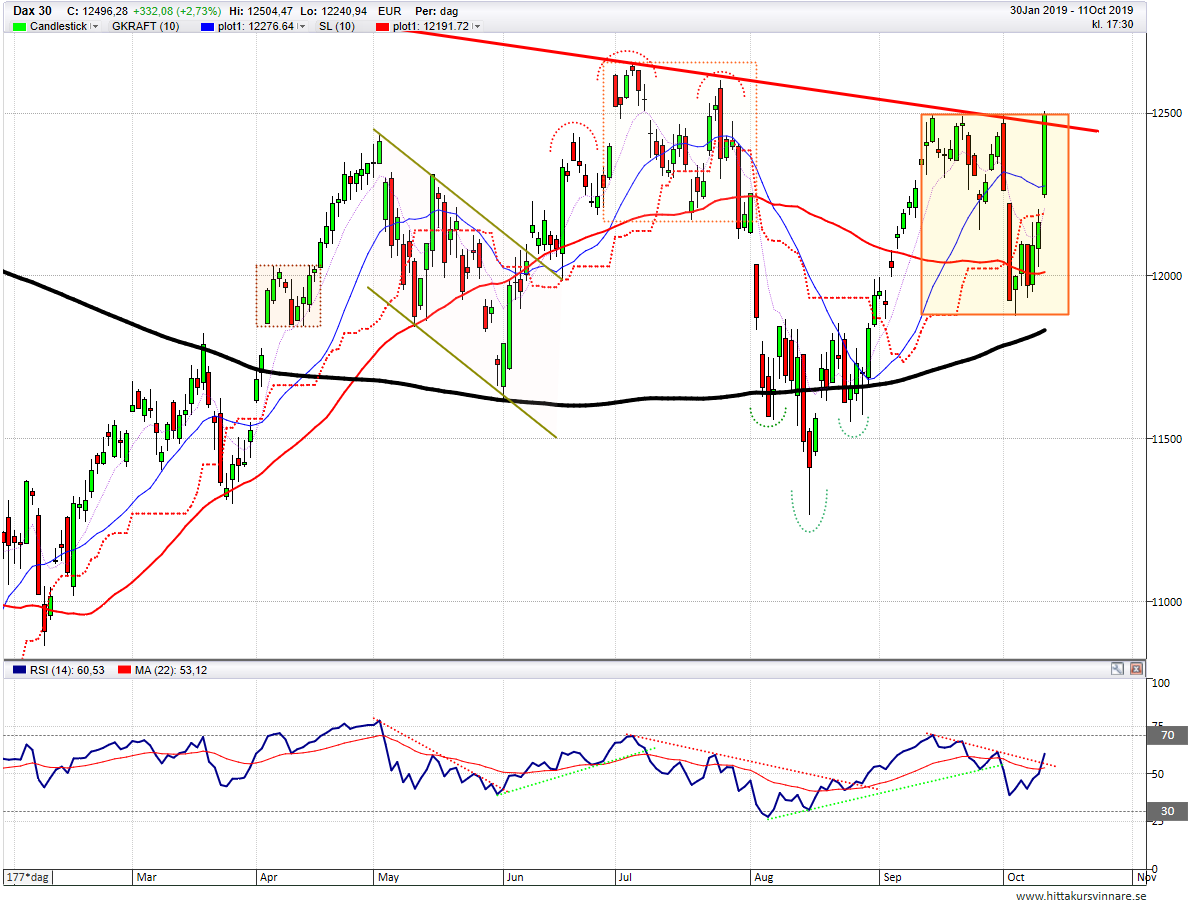
Task: Click the 177*dag timespan box
Action: (x=29, y=877)
